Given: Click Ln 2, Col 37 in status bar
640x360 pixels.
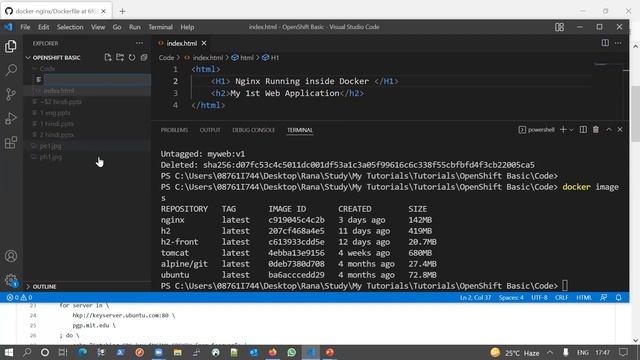Looking at the screenshot, I should coord(475,298).
